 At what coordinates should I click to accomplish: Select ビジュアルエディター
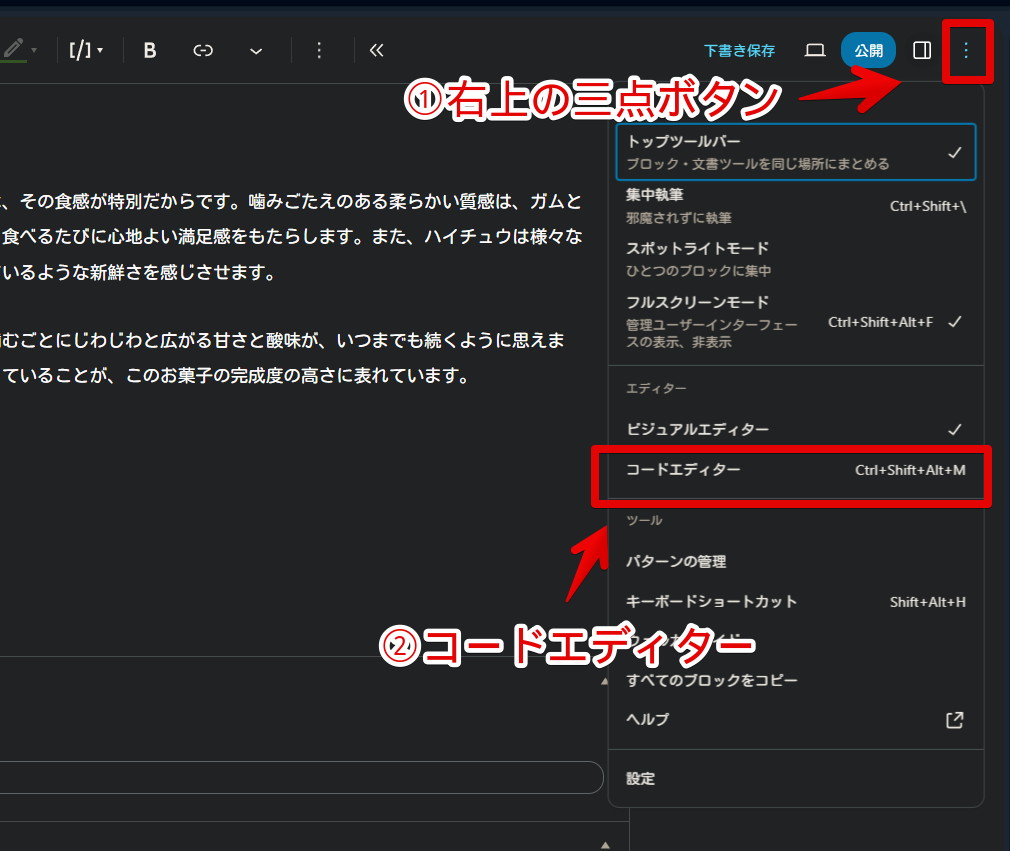coord(796,429)
